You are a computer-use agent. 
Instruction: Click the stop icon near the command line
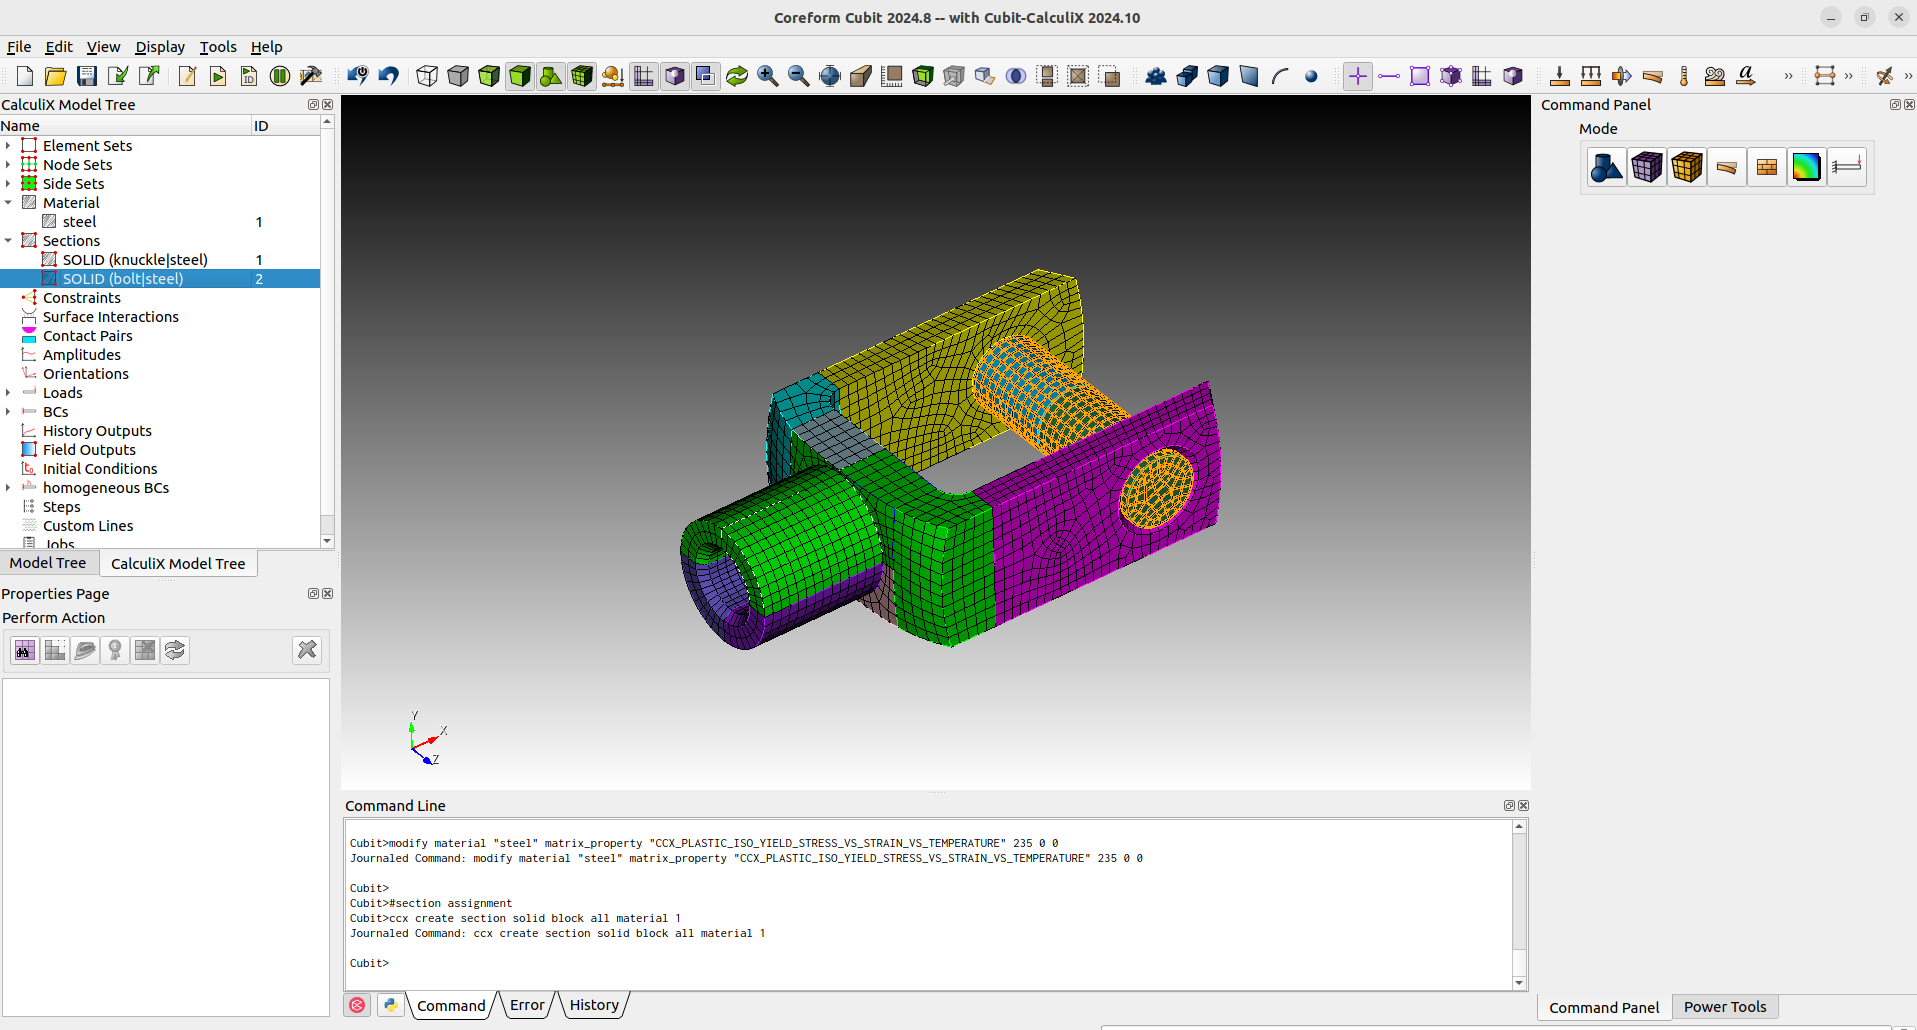pos(357,1005)
